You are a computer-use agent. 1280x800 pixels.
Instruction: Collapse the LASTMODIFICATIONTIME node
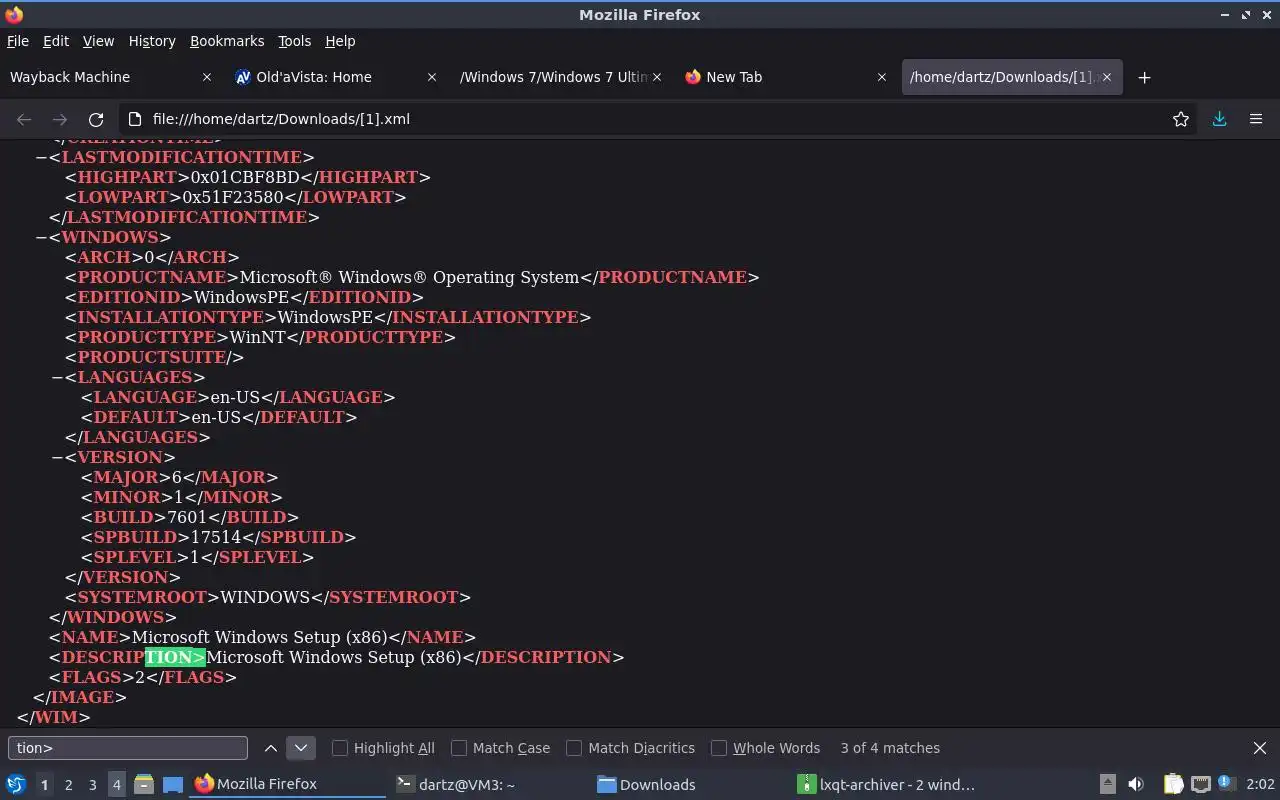tap(41, 157)
